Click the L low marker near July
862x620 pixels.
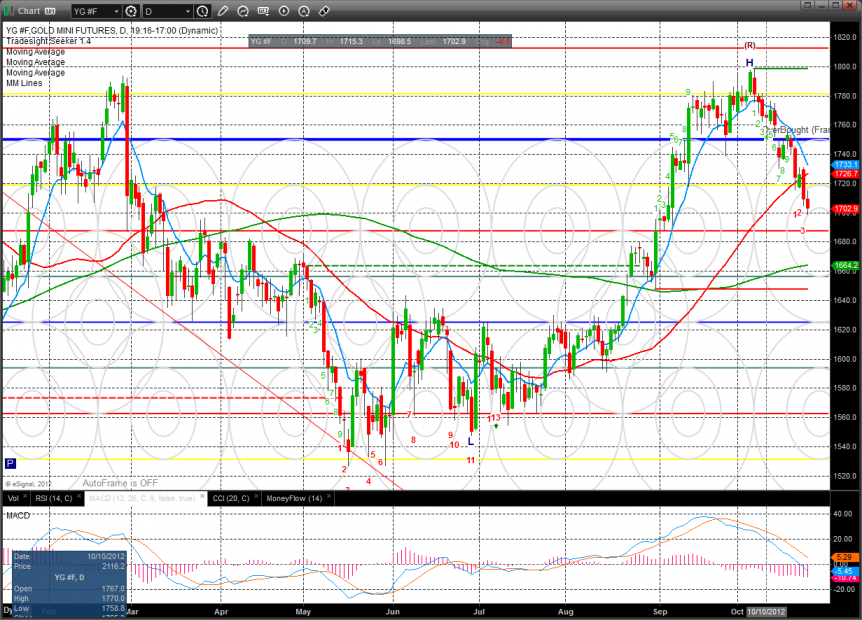[x=471, y=441]
